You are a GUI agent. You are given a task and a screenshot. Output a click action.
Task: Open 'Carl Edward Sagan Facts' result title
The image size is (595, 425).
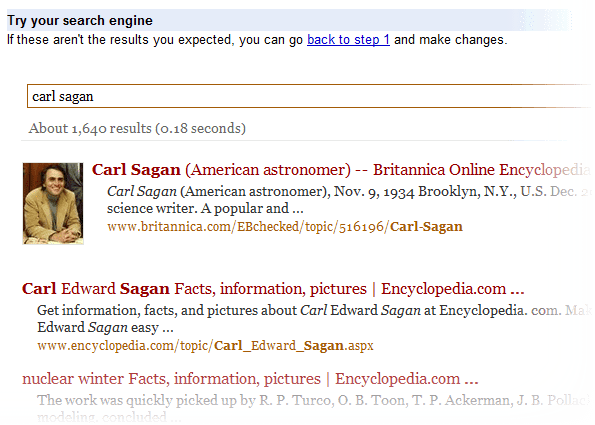click(273, 289)
